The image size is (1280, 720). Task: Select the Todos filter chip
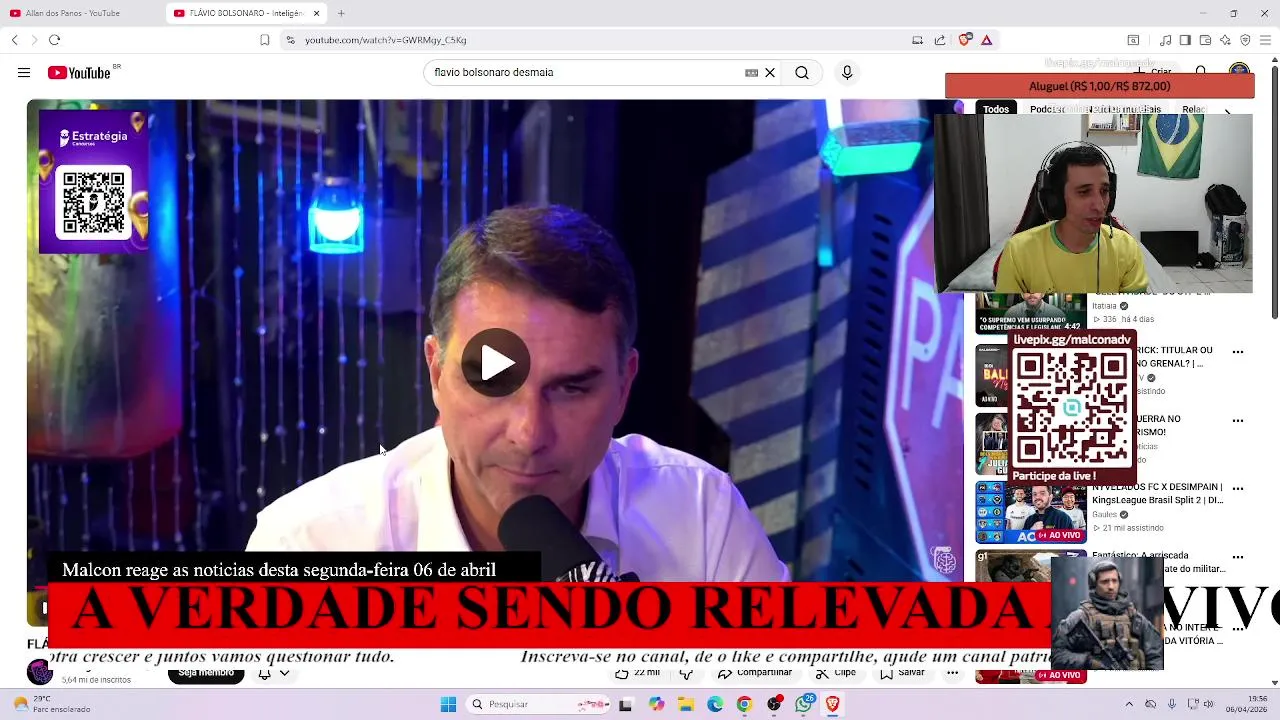[996, 109]
